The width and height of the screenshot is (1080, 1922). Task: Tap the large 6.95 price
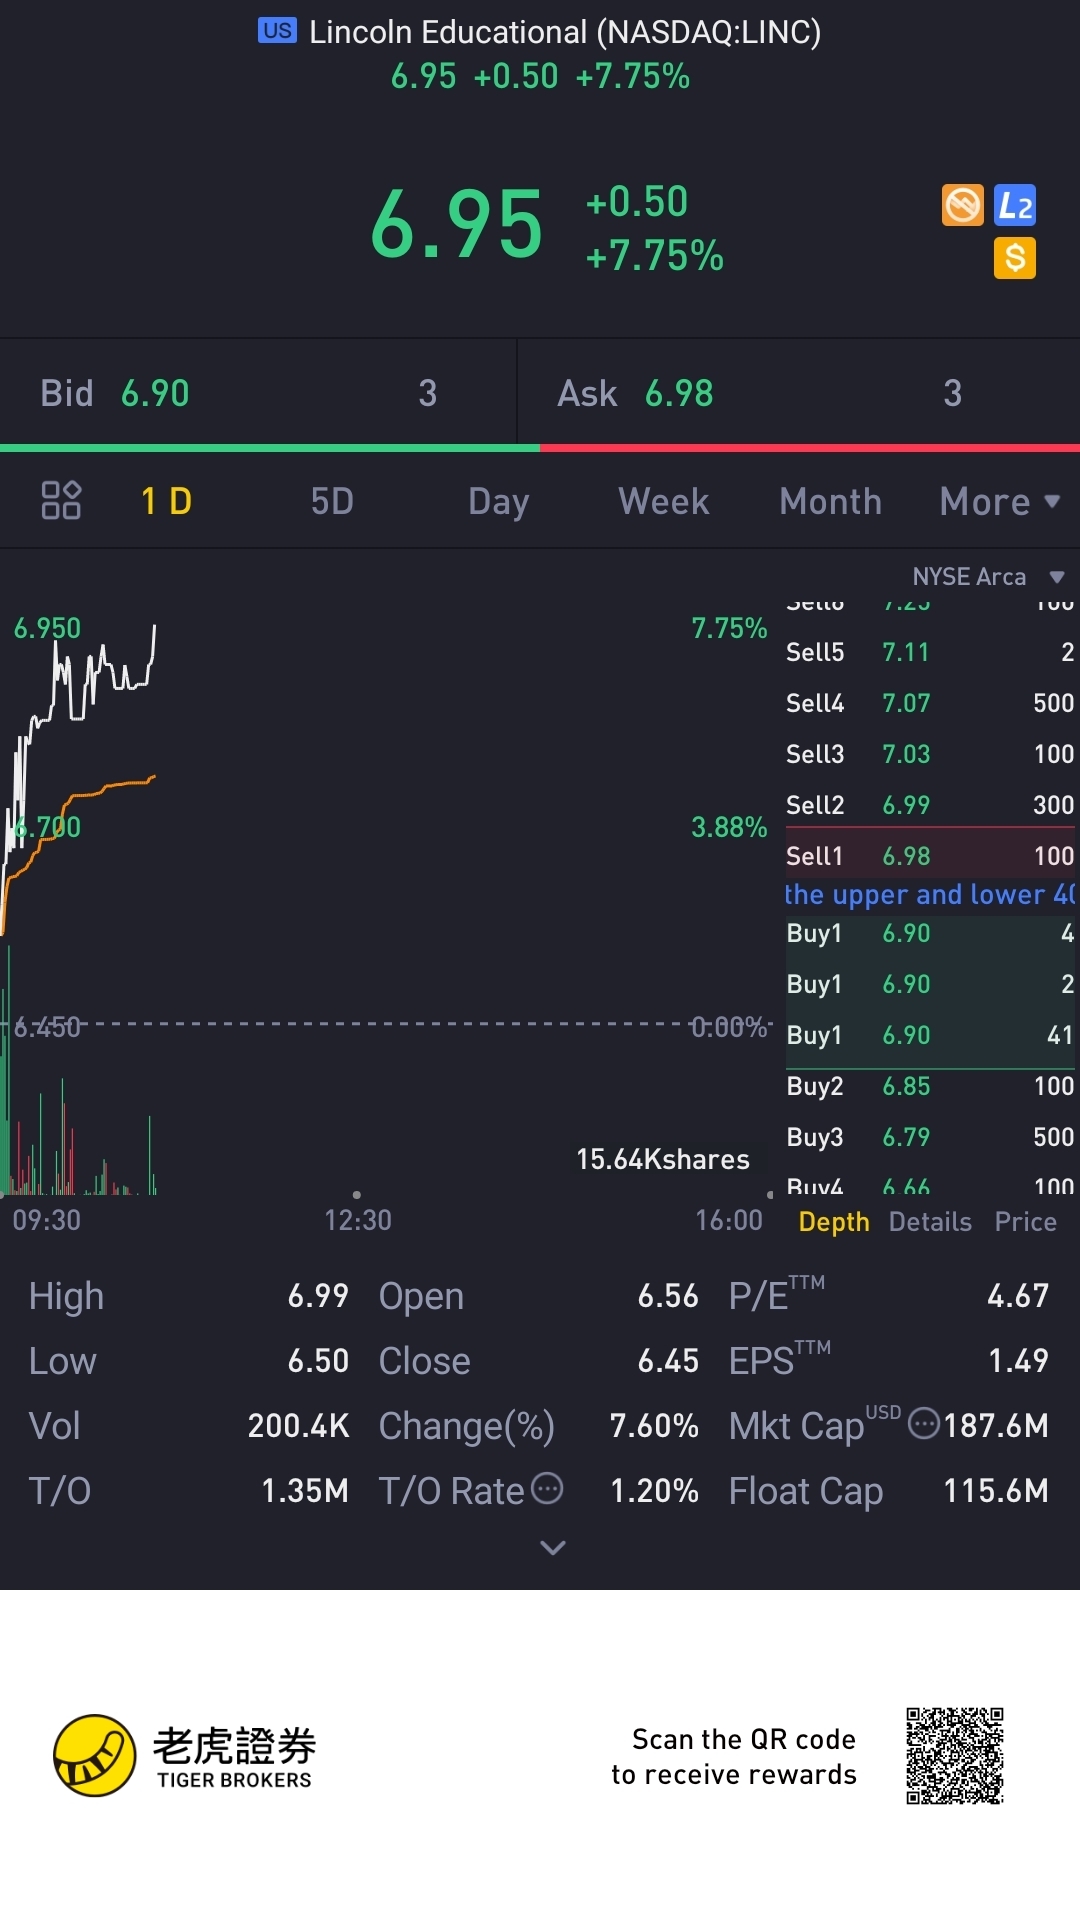457,225
